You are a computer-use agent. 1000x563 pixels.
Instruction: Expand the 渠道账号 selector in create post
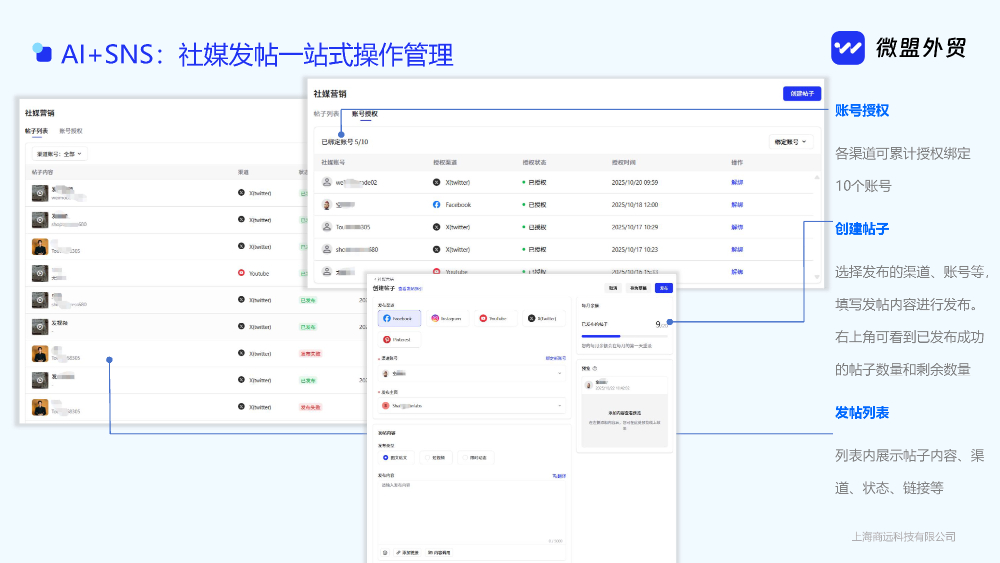click(471, 374)
